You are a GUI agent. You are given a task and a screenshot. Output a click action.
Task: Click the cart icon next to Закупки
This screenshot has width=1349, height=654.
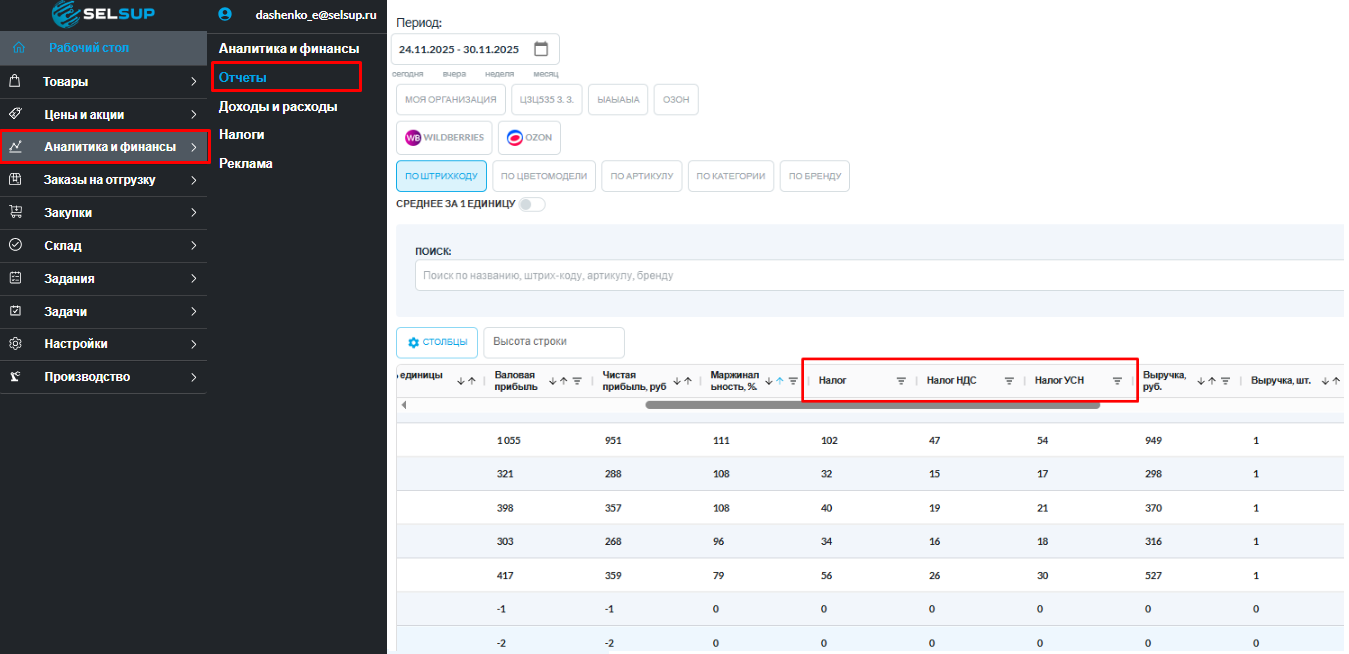(15, 212)
